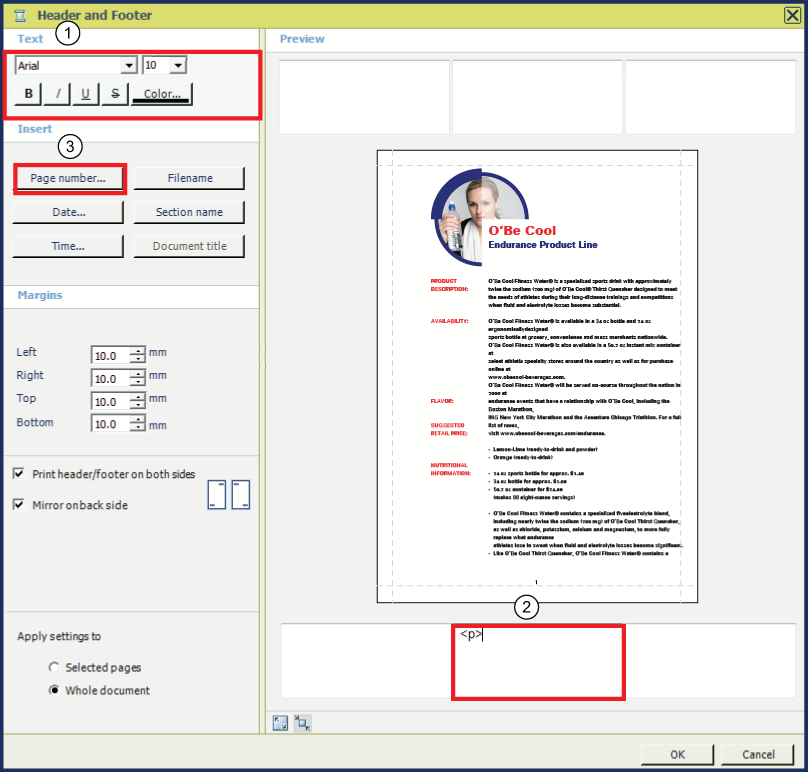Click the zoom selection preview icon
The width and height of the screenshot is (808, 772).
[301, 721]
